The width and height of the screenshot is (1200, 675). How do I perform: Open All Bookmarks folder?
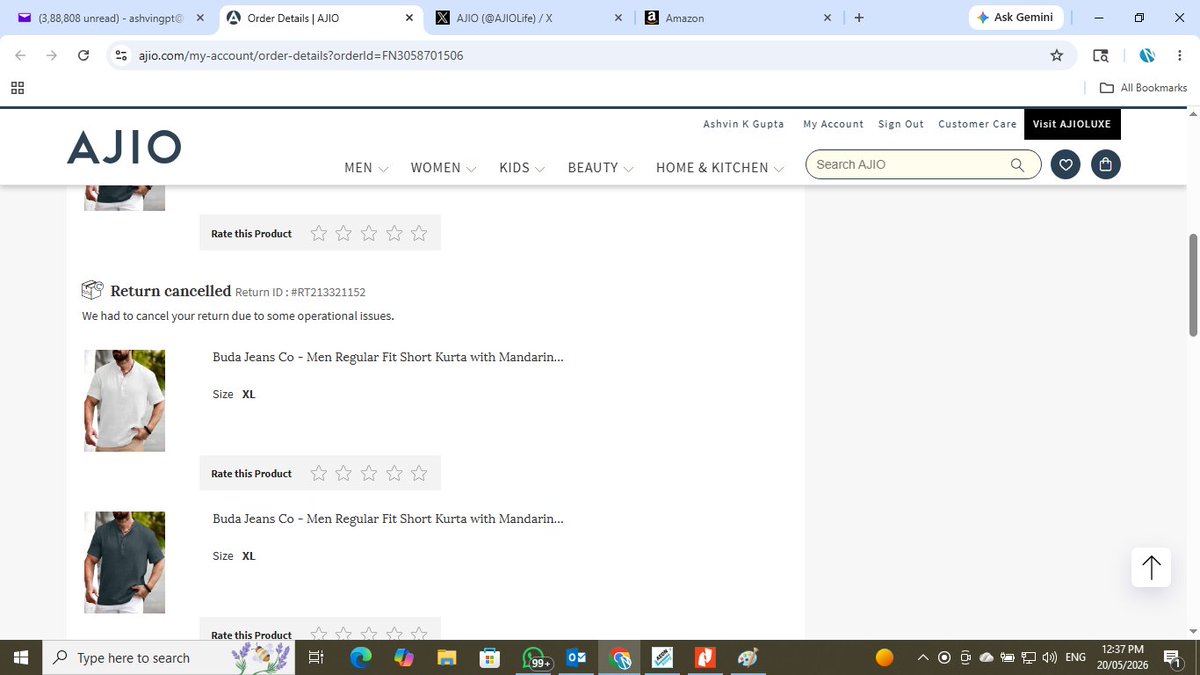1143,88
